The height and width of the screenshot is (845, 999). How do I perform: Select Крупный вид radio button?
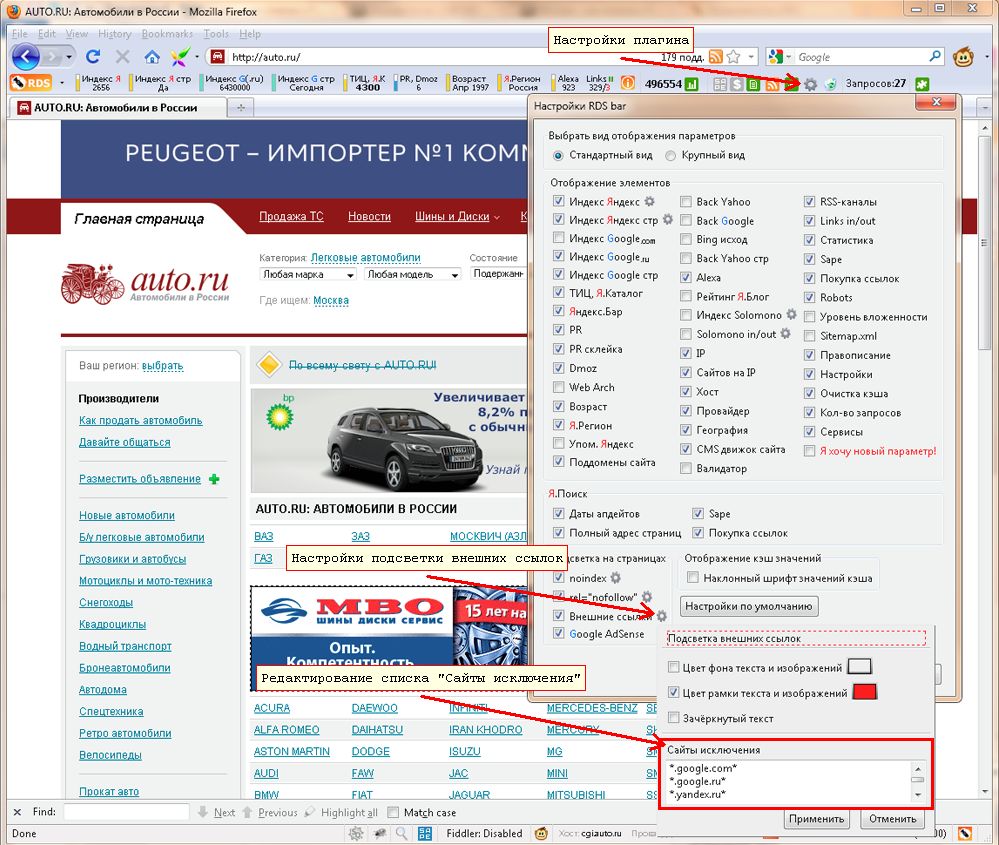pyautogui.click(x=670, y=155)
